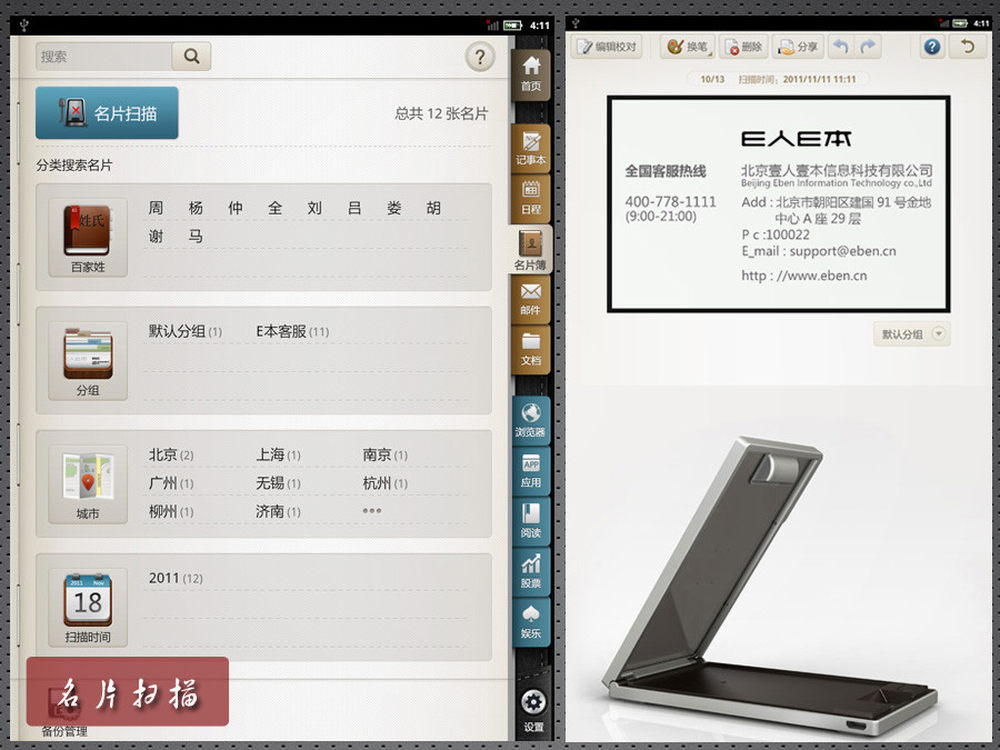Open the 邮件 mail sidebar icon
This screenshot has width=1000, height=750.
tap(531, 299)
